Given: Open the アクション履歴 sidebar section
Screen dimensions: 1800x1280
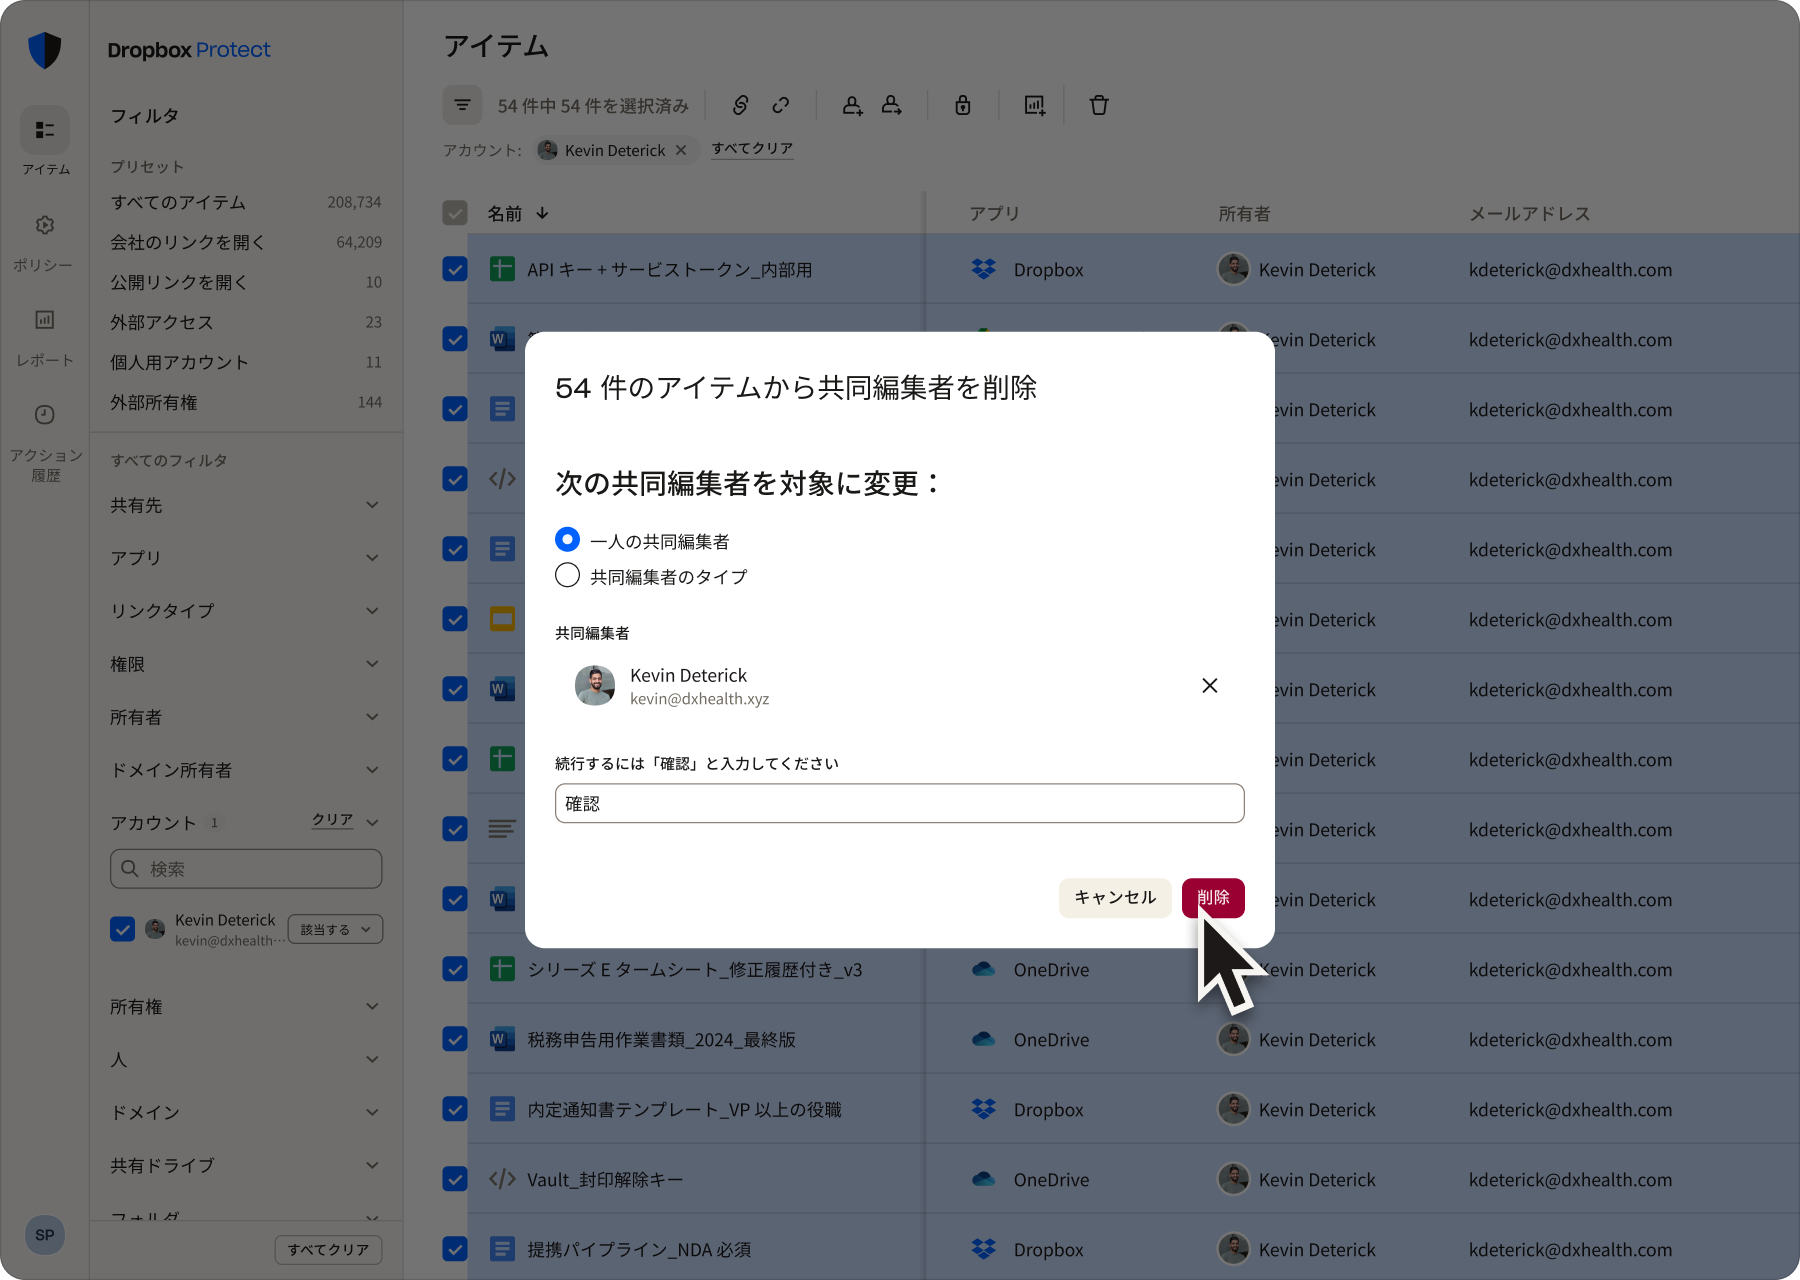Looking at the screenshot, I should pyautogui.click(x=45, y=441).
